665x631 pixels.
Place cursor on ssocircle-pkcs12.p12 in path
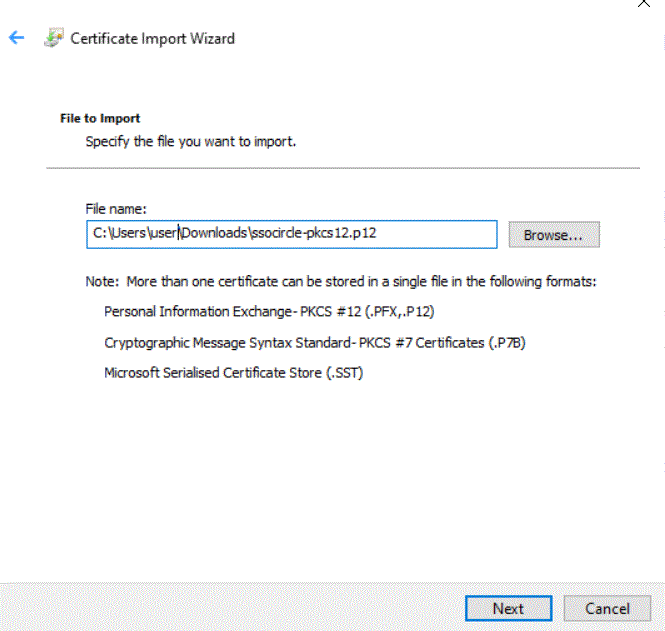point(314,233)
